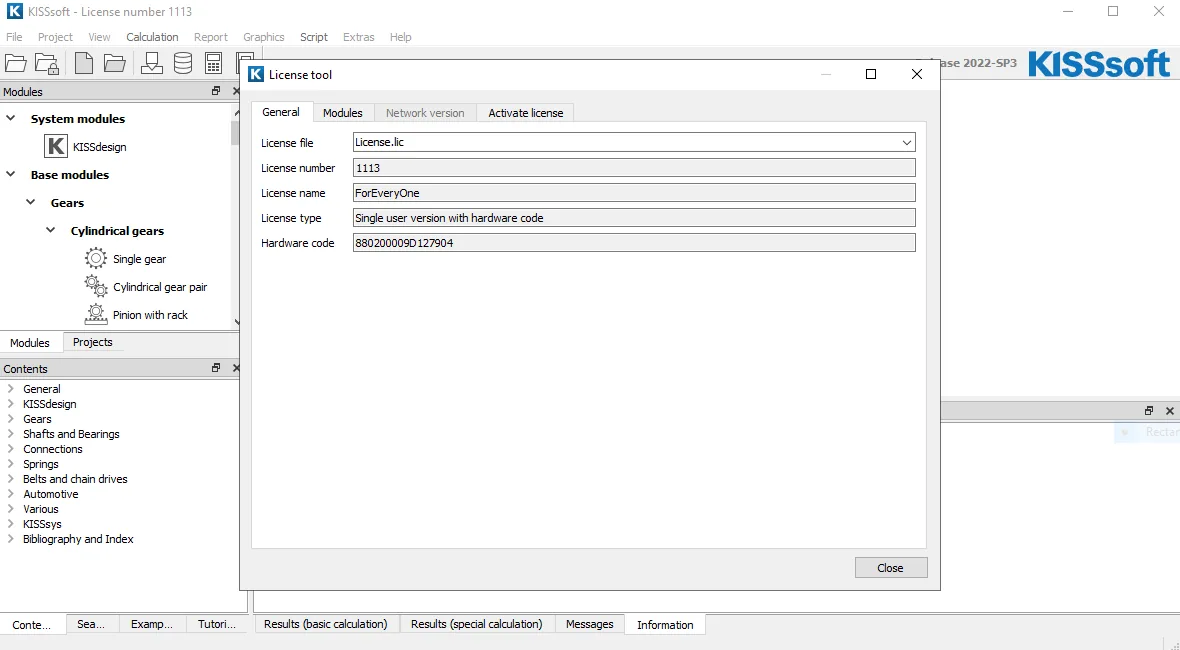Click the open project folder toolbar icon
Screen dimensions: 1180x650
click(x=16, y=63)
